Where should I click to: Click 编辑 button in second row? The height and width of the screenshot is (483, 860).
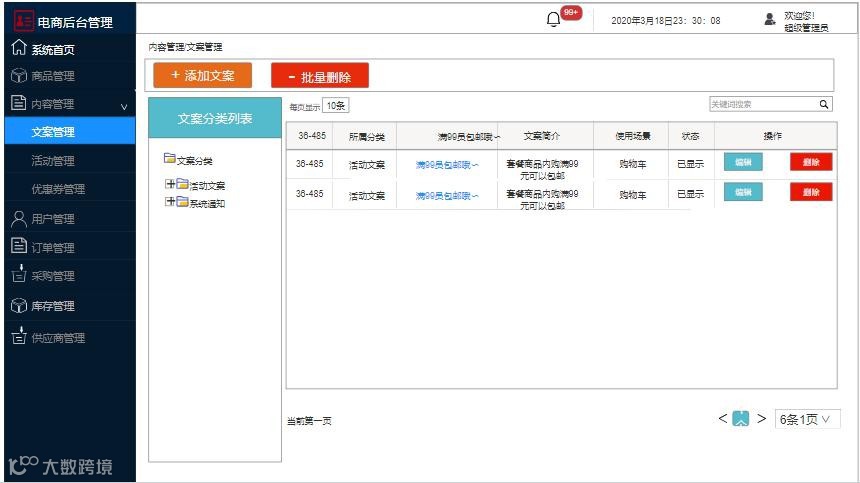pos(743,192)
